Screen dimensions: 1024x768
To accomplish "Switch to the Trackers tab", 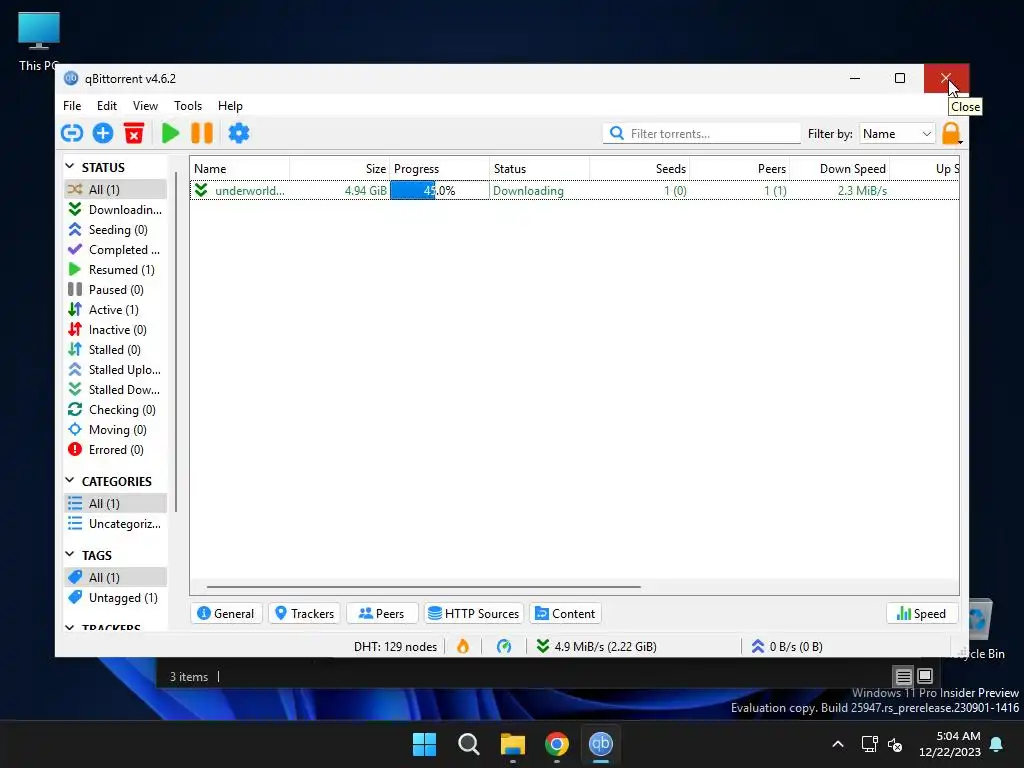I will pos(305,614).
